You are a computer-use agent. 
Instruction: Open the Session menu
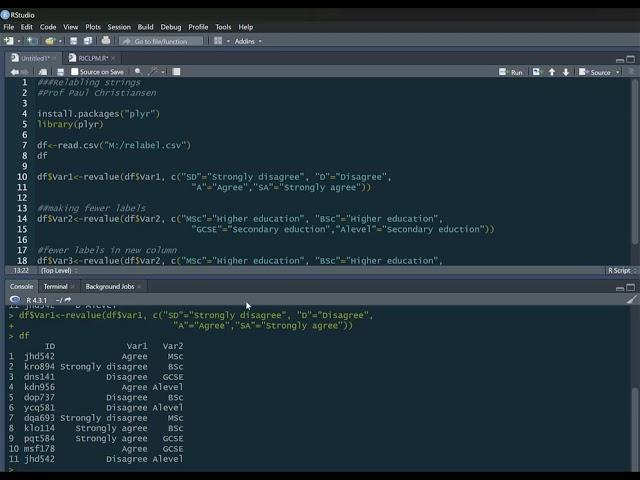119,27
